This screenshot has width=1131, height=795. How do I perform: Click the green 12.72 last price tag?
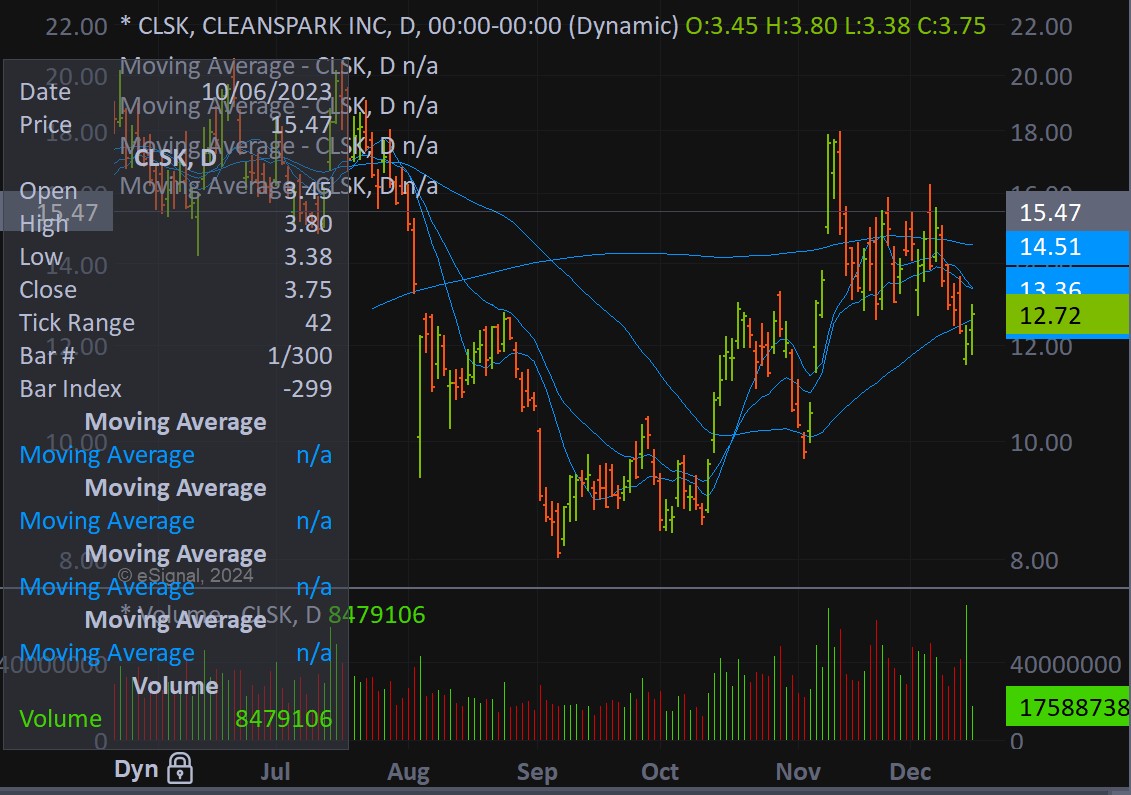coord(1068,315)
